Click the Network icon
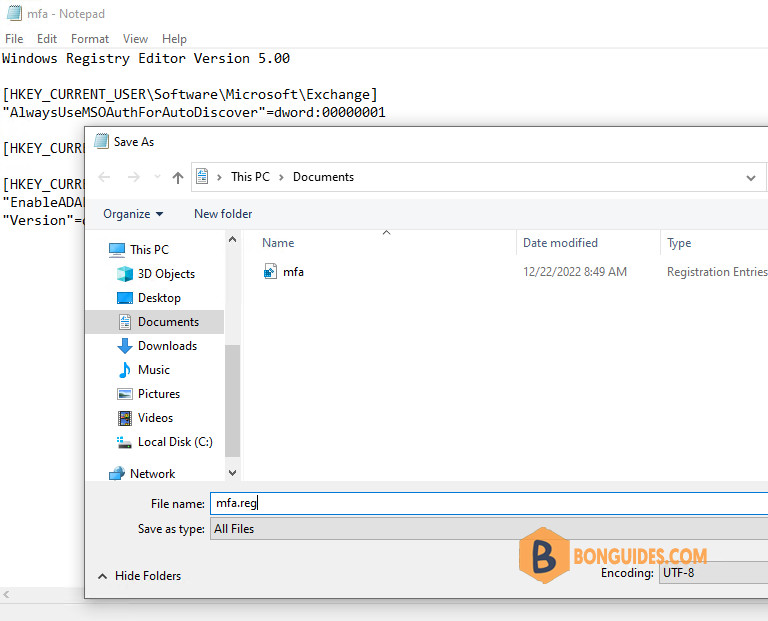 click(117, 474)
